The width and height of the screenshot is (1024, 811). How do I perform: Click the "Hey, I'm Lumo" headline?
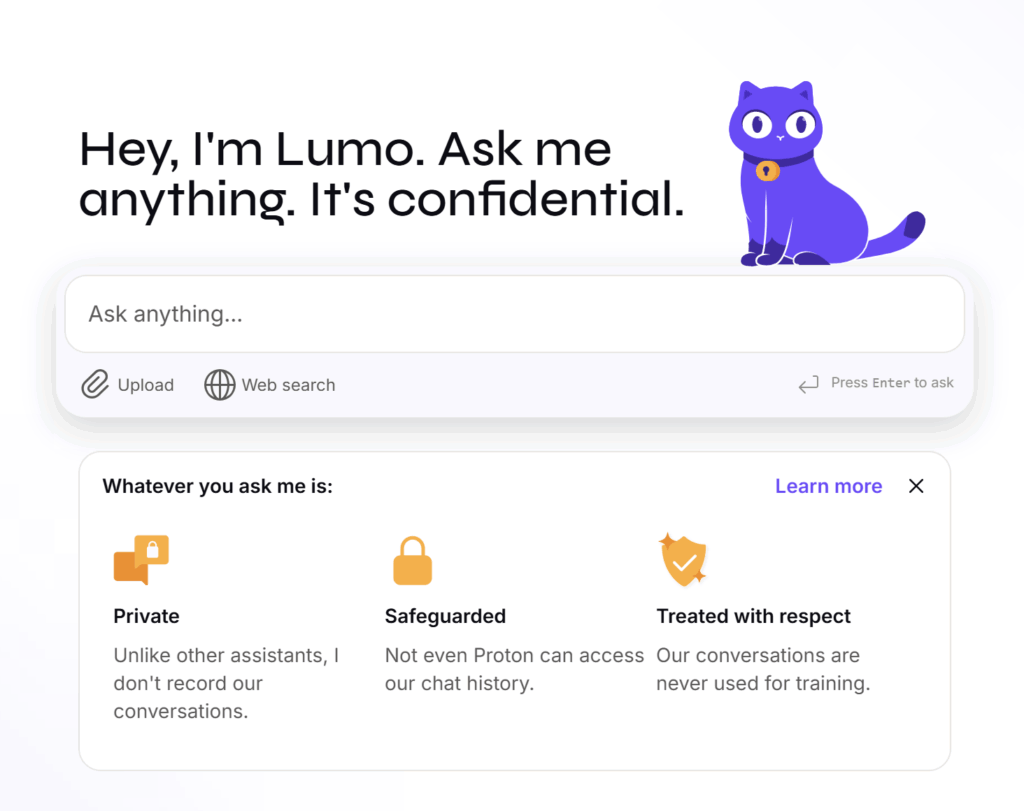(x=345, y=151)
